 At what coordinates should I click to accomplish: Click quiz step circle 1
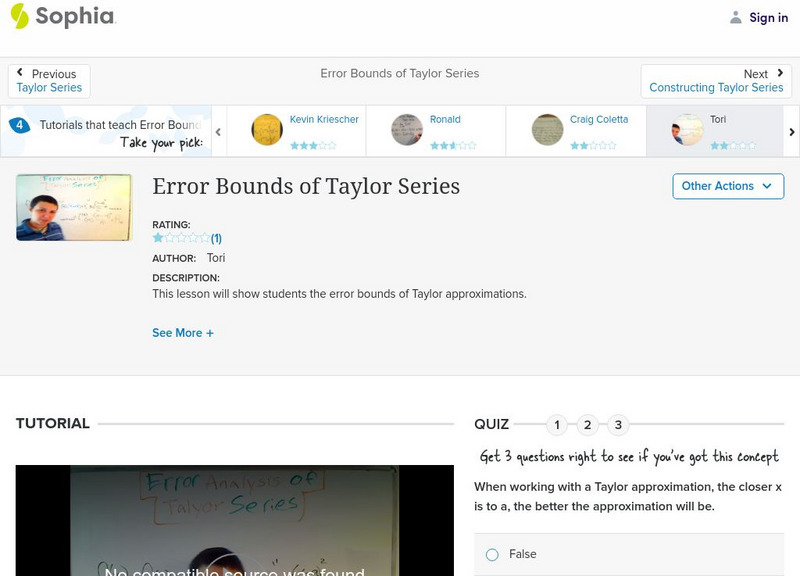(556, 424)
